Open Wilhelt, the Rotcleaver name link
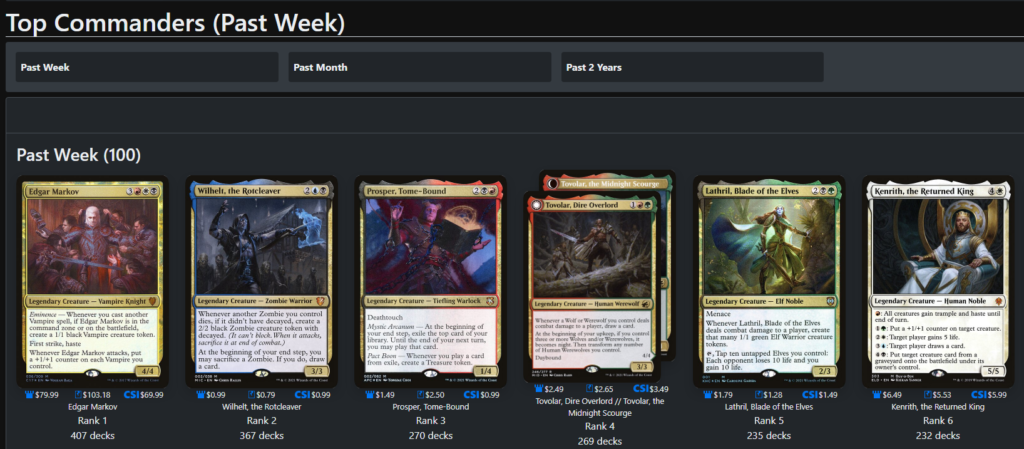 [261, 407]
